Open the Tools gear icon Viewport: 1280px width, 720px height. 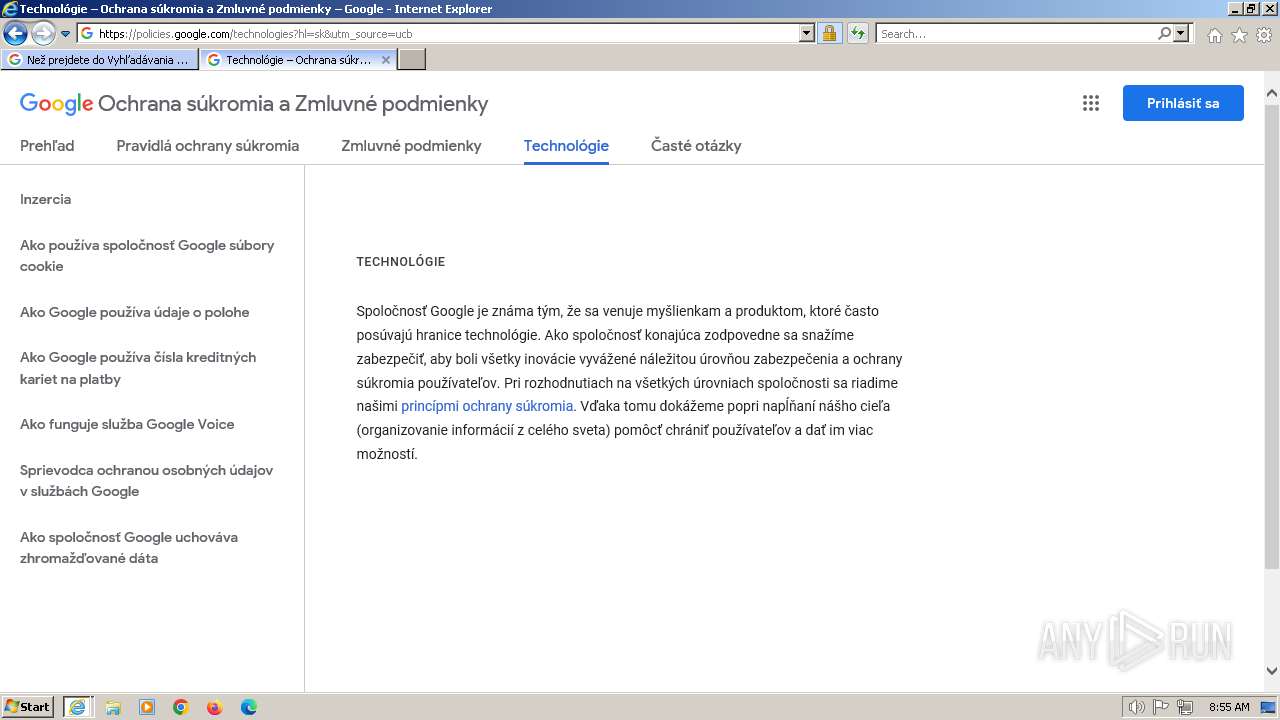(1264, 35)
